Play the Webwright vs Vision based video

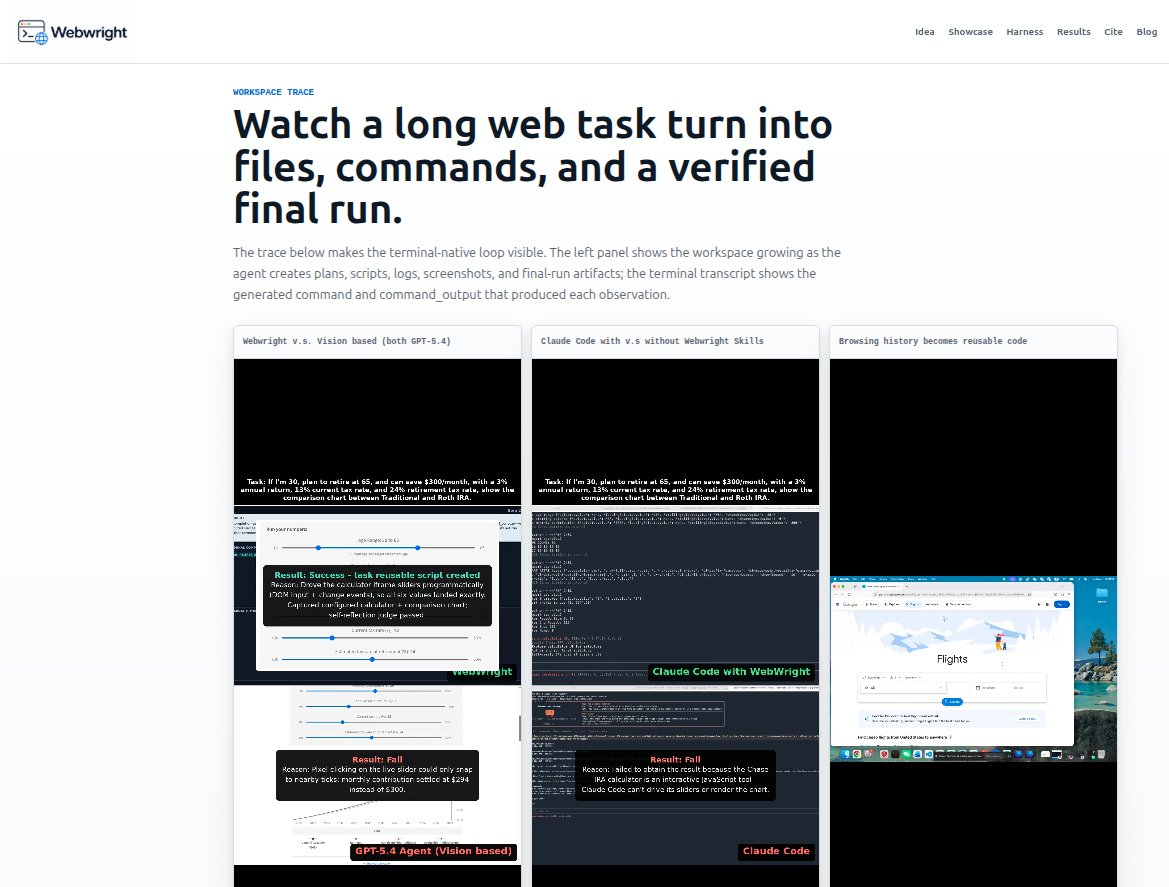(377, 622)
